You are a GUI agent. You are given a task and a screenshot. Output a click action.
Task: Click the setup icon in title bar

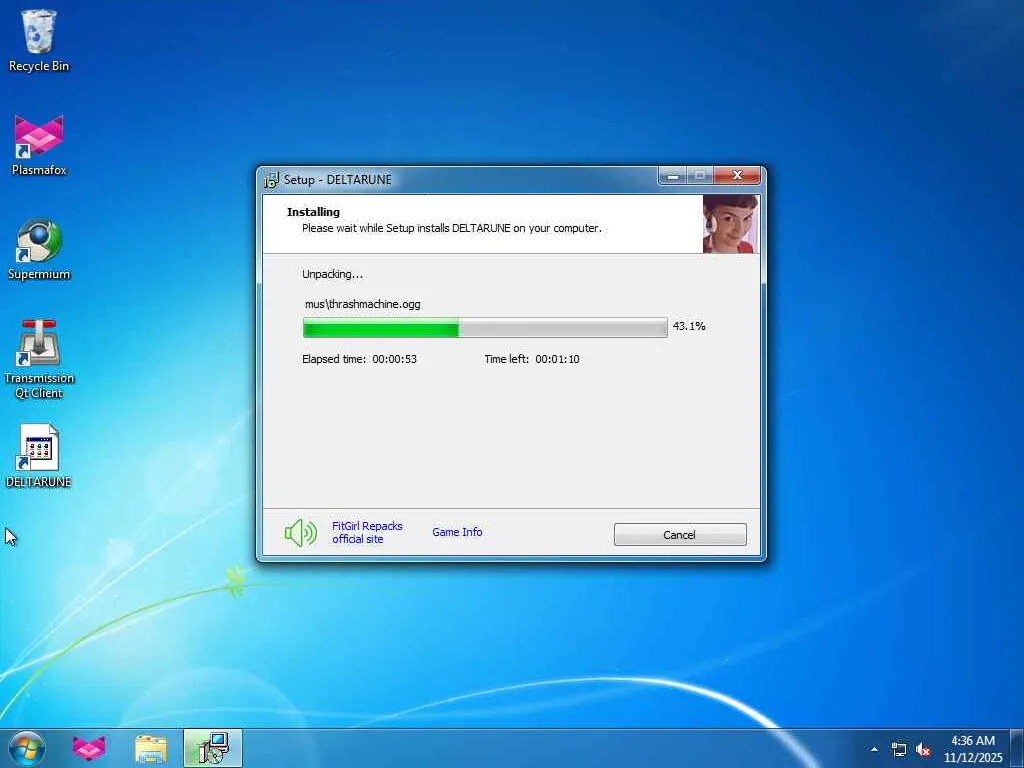coord(270,180)
